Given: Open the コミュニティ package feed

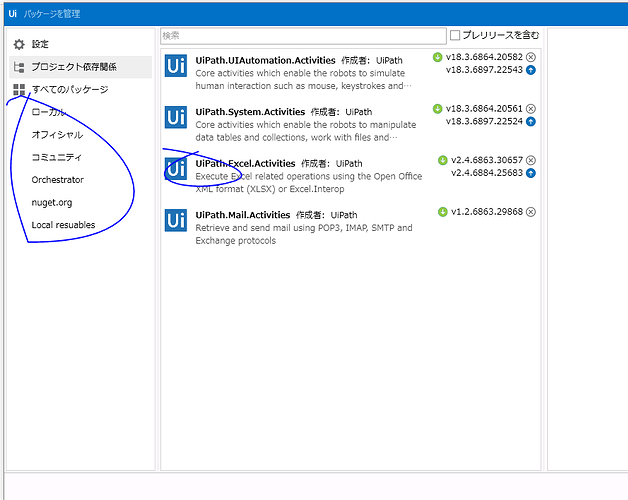Looking at the screenshot, I should [56, 157].
